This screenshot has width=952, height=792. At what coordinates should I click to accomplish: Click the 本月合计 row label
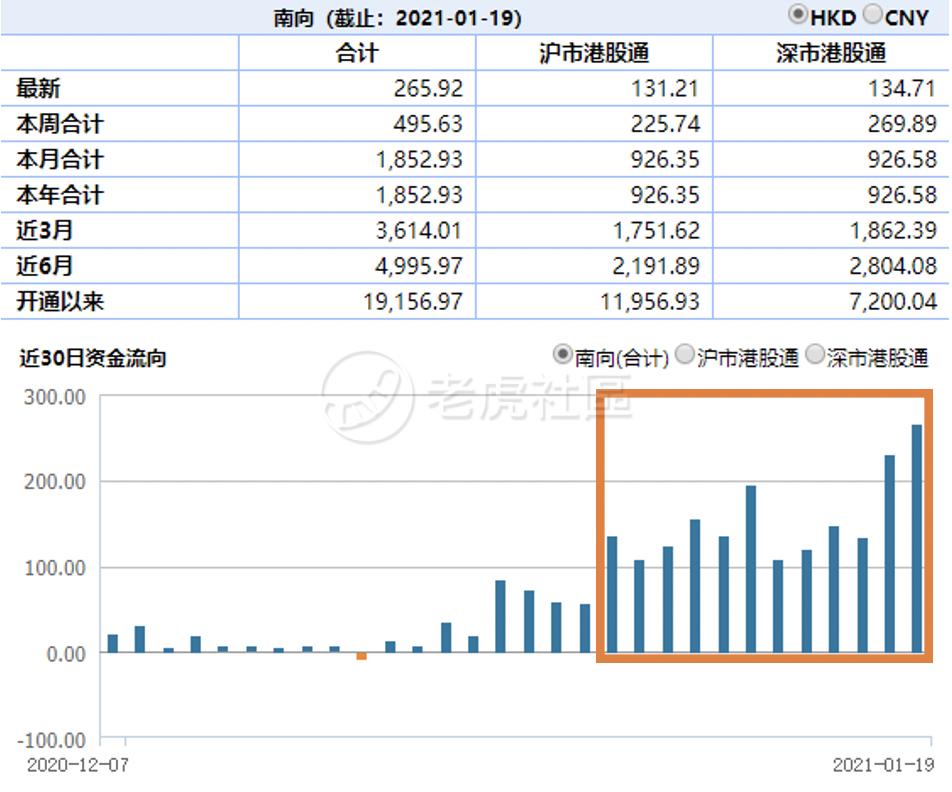point(60,160)
